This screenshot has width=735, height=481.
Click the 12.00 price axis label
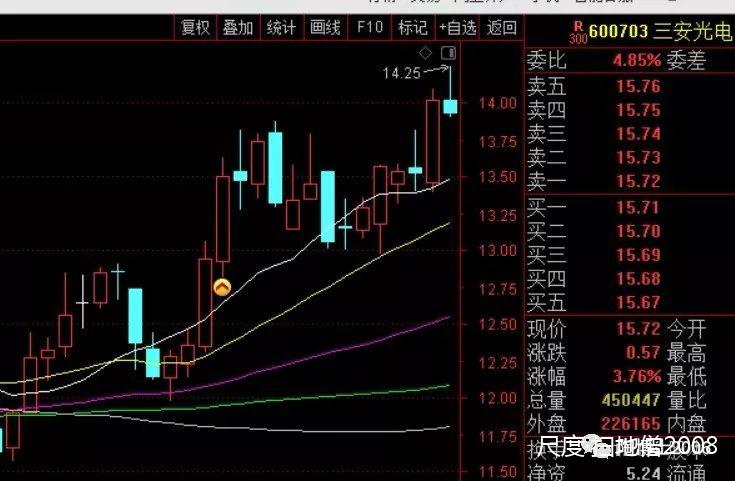tap(497, 398)
